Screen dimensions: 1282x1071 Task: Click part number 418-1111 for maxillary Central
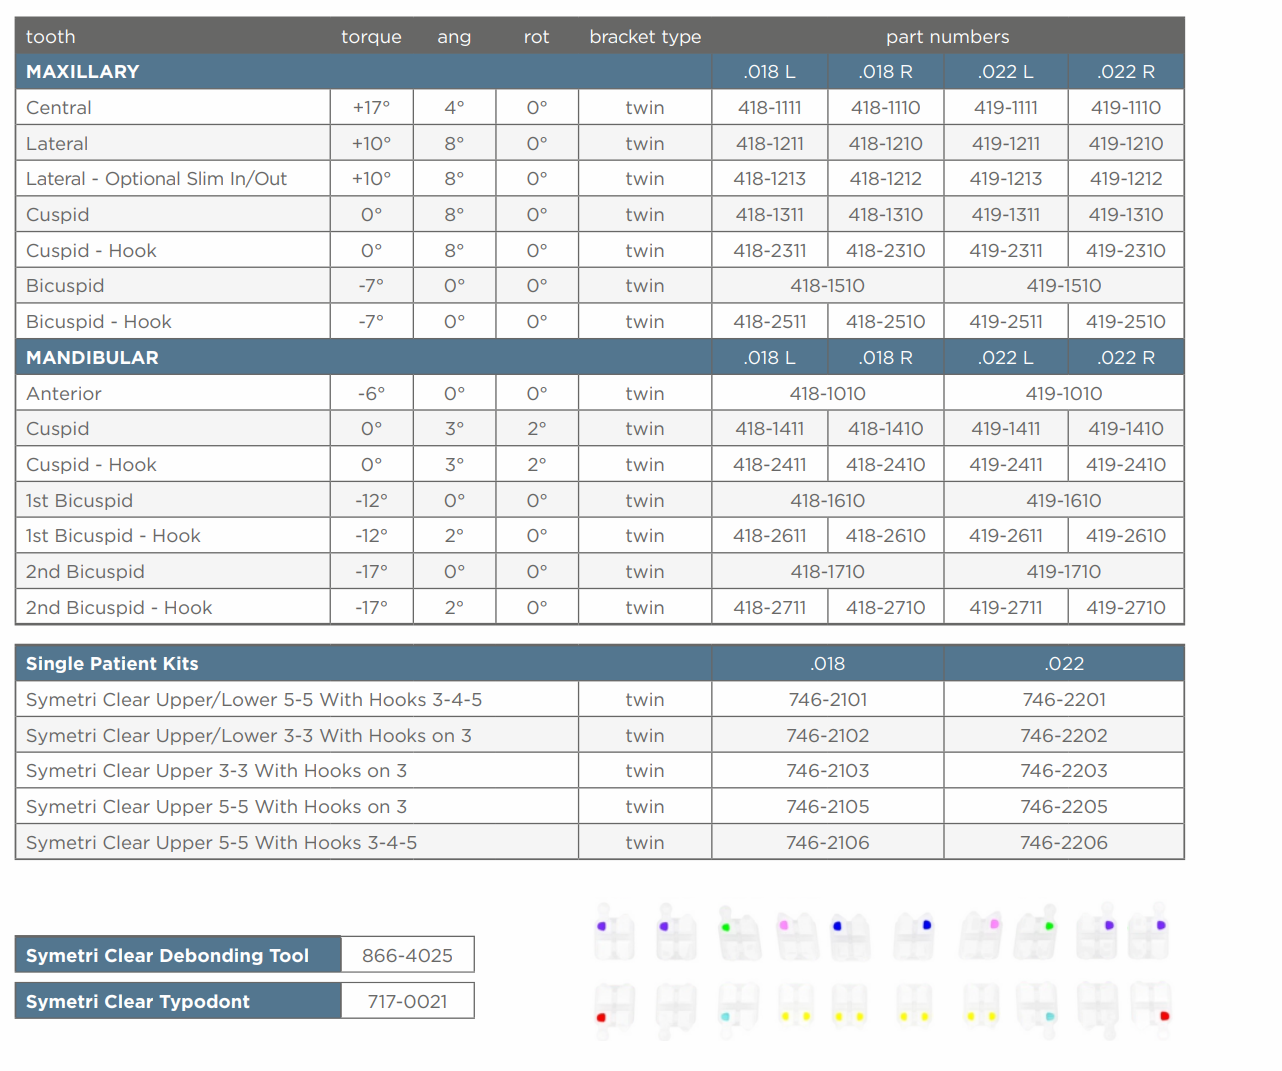(x=769, y=108)
